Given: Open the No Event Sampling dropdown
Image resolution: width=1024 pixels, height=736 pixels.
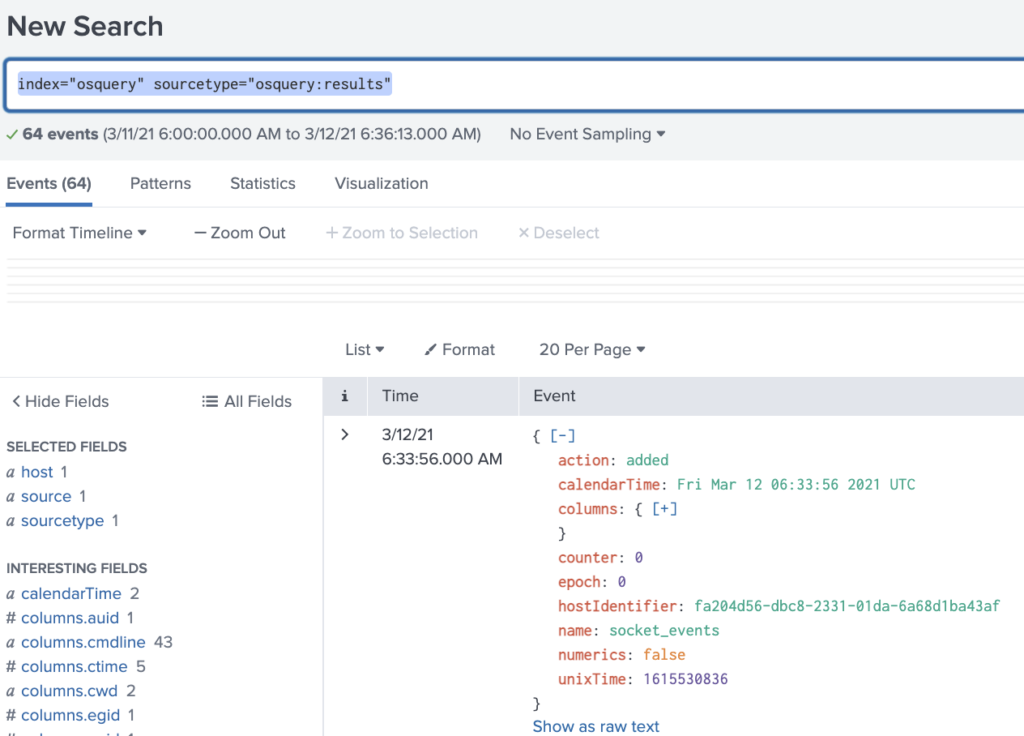Looking at the screenshot, I should (x=586, y=133).
